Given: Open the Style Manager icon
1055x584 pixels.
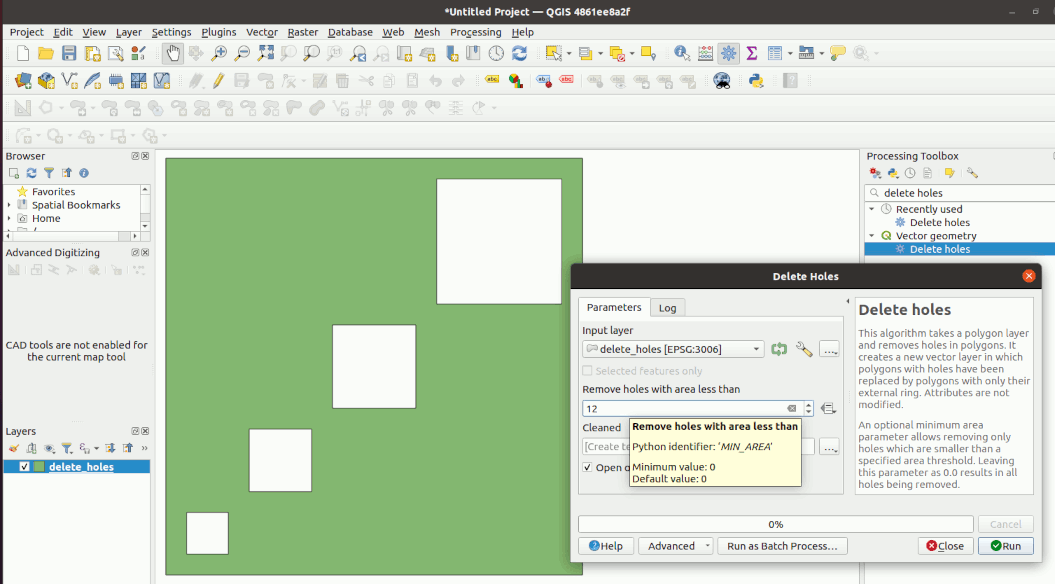Looking at the screenshot, I should point(139,53).
